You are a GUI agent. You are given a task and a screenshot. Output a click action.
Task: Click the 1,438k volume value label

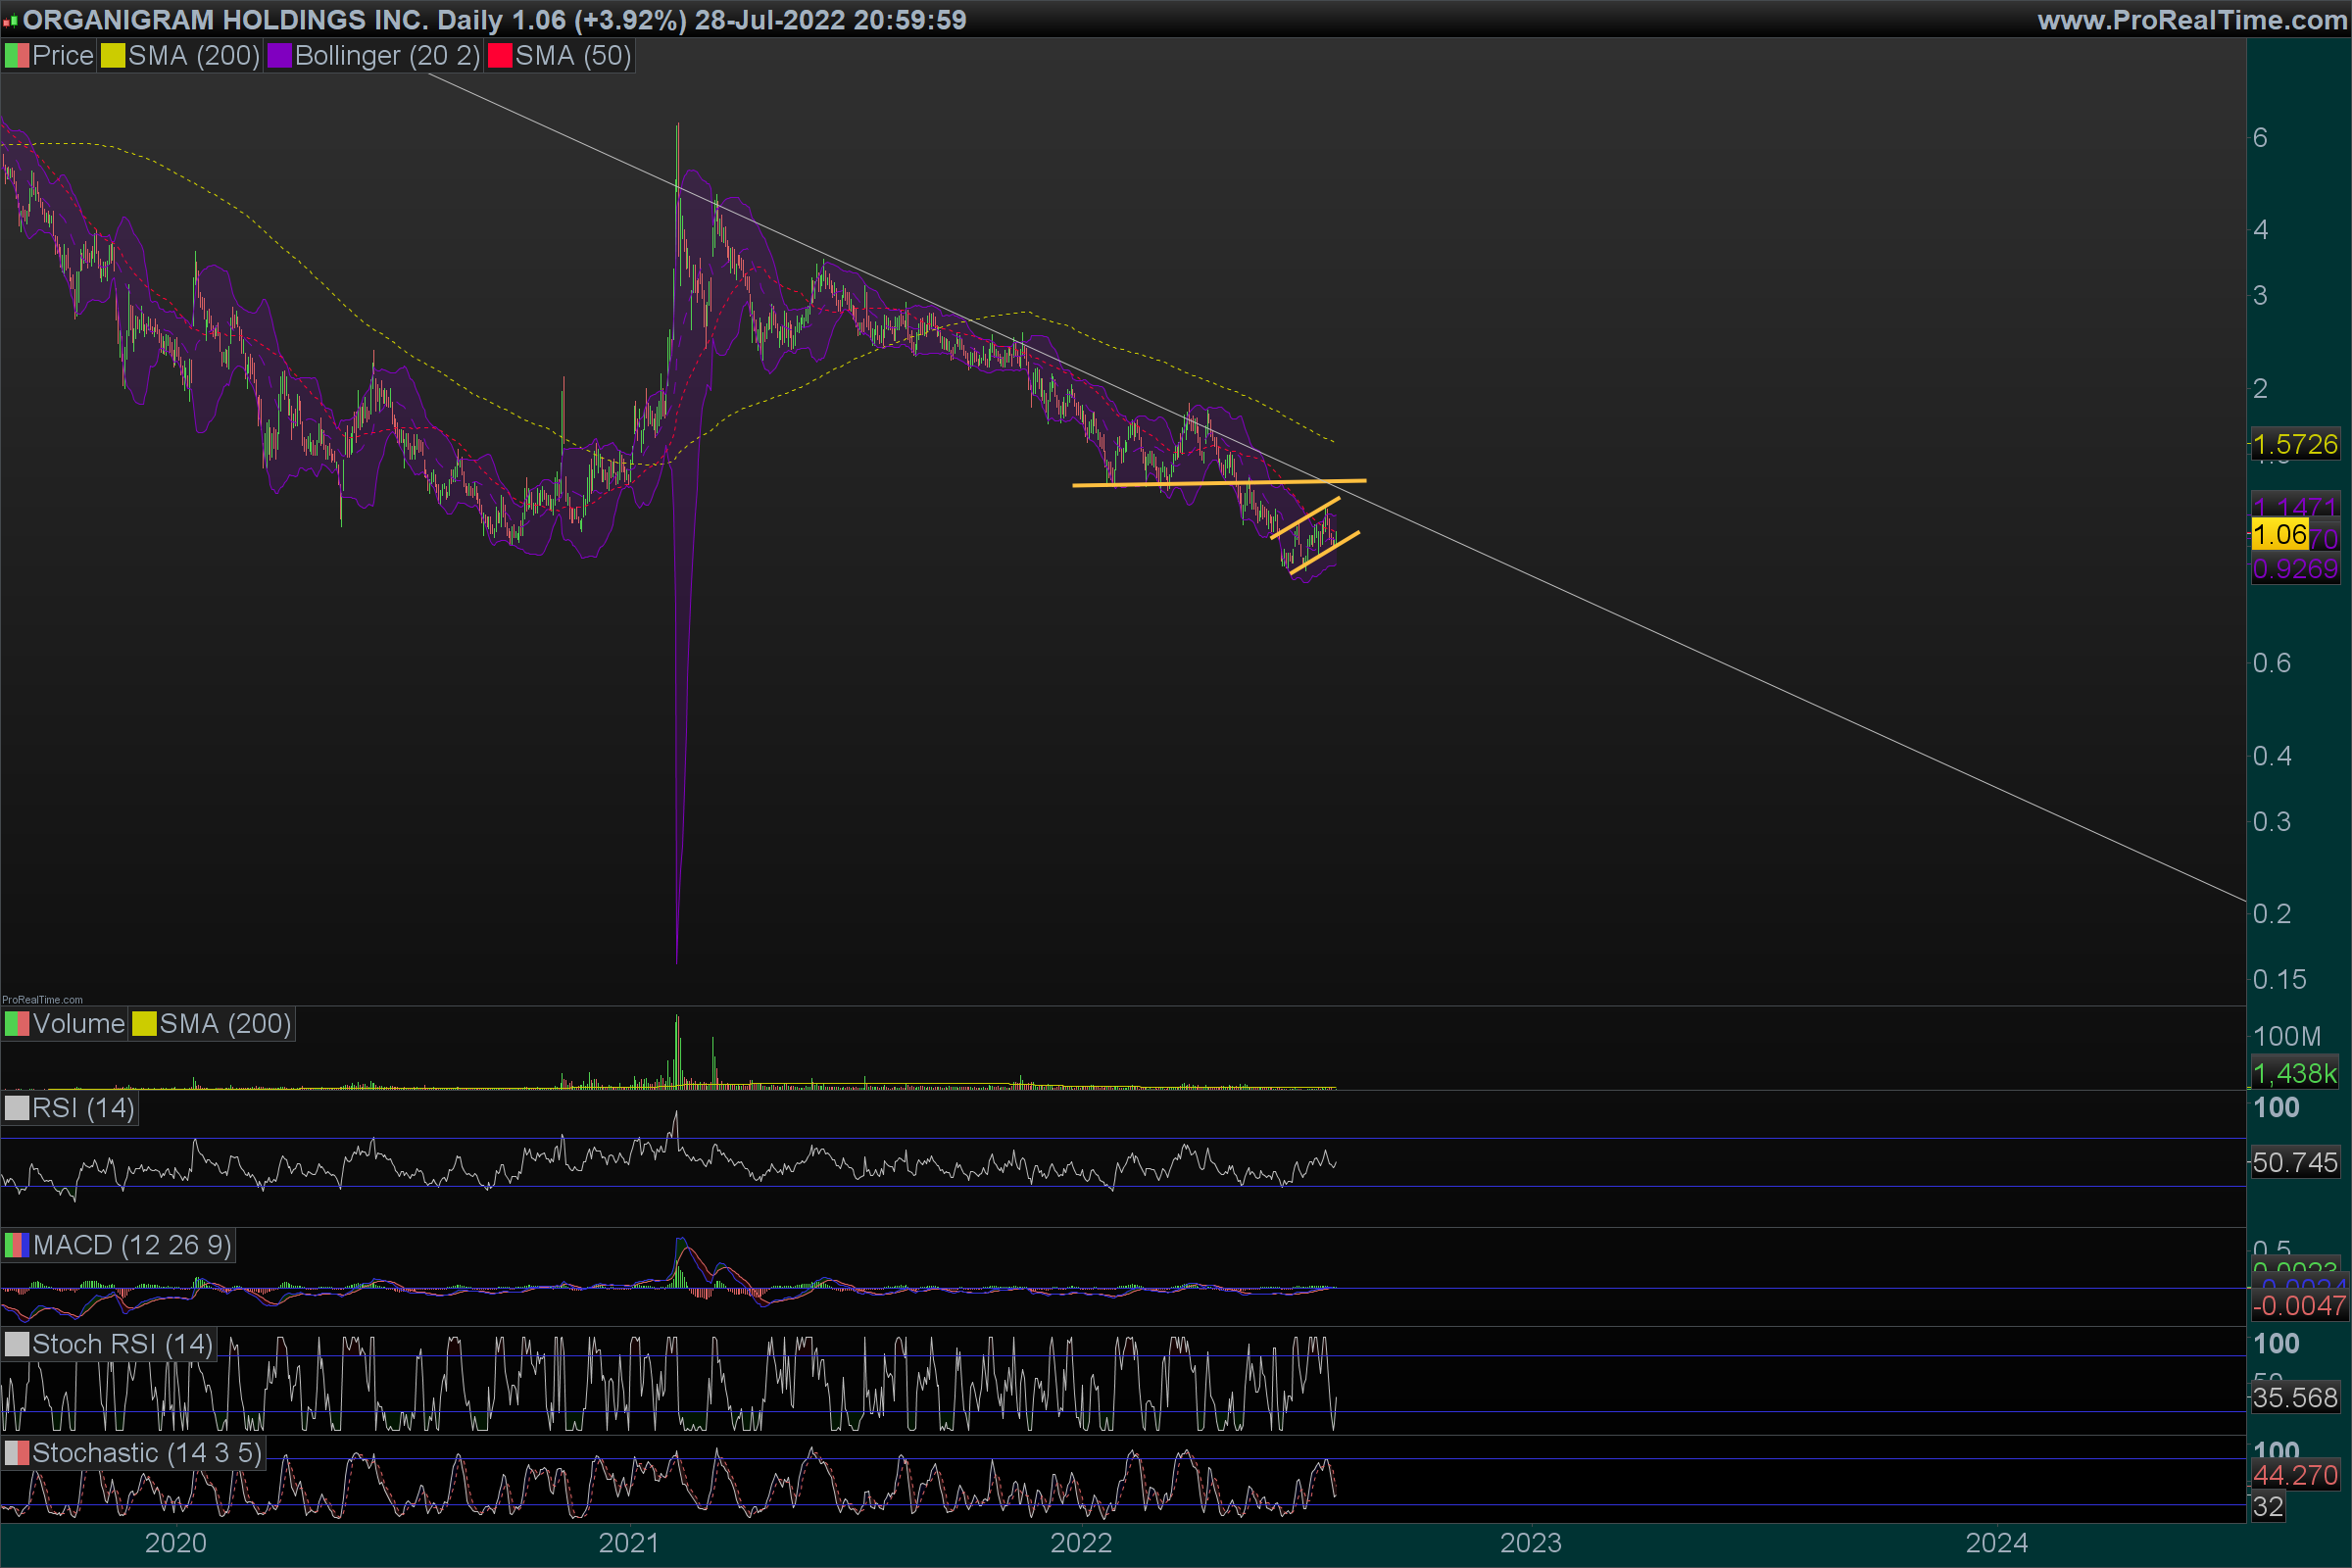tap(2295, 1074)
